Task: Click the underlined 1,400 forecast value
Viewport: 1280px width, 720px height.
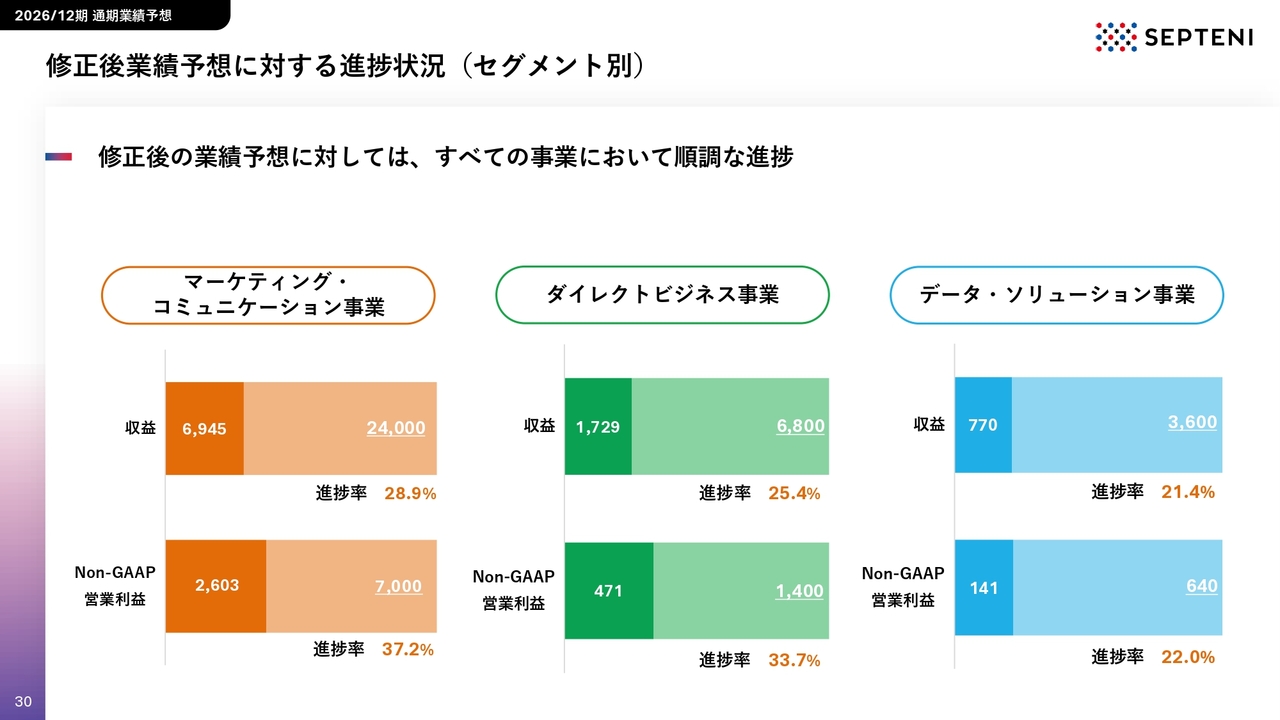Action: 800,591
